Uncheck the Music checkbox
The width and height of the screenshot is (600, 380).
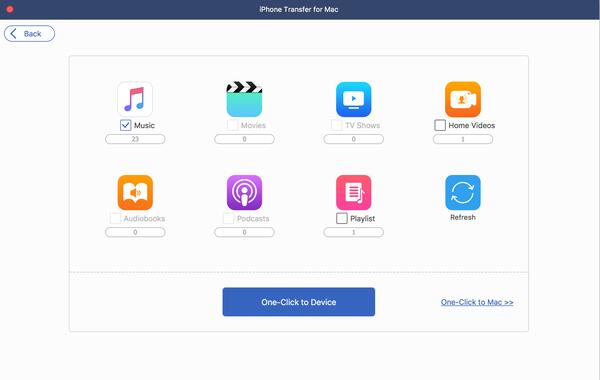pyautogui.click(x=126, y=125)
